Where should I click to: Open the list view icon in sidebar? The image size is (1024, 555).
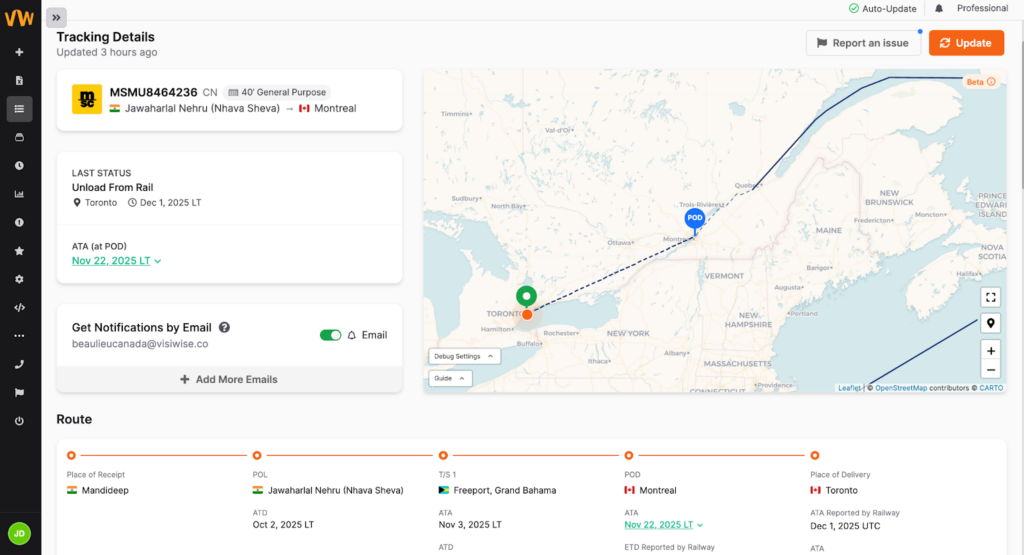[x=19, y=108]
